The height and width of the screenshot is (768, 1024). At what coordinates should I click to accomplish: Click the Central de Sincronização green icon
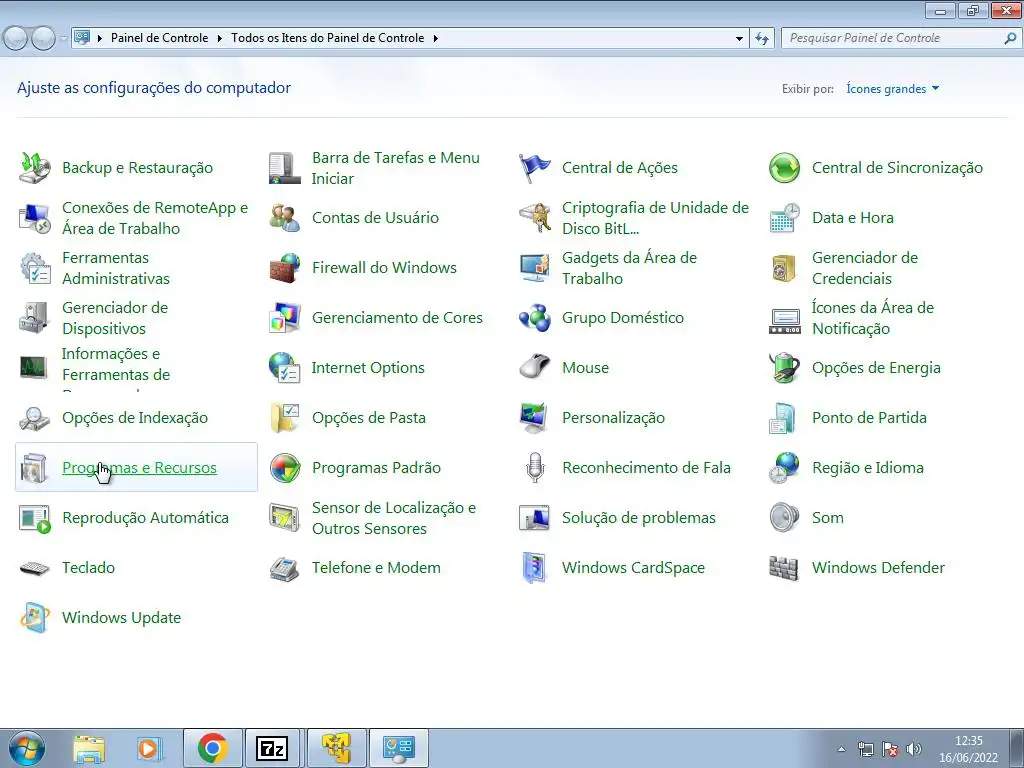pyautogui.click(x=784, y=168)
